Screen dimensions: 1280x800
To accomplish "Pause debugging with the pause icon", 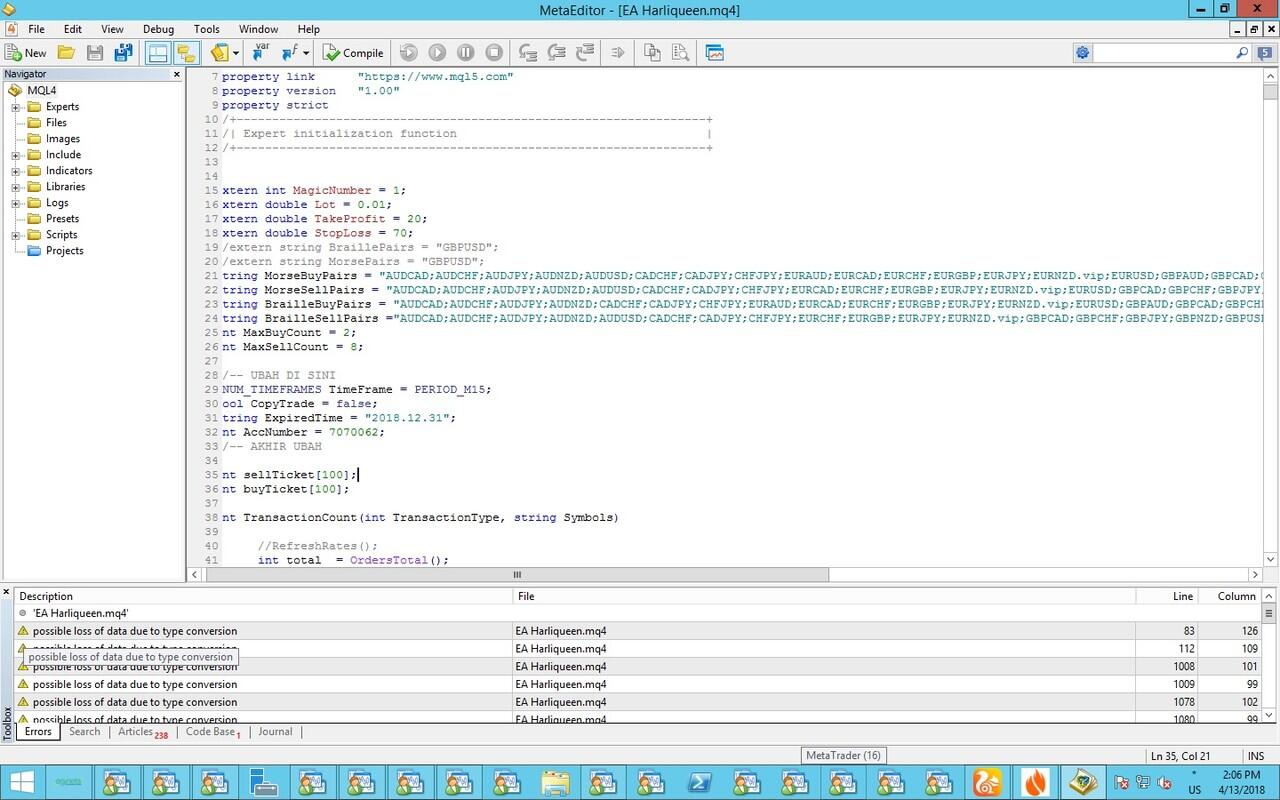I will coord(466,53).
